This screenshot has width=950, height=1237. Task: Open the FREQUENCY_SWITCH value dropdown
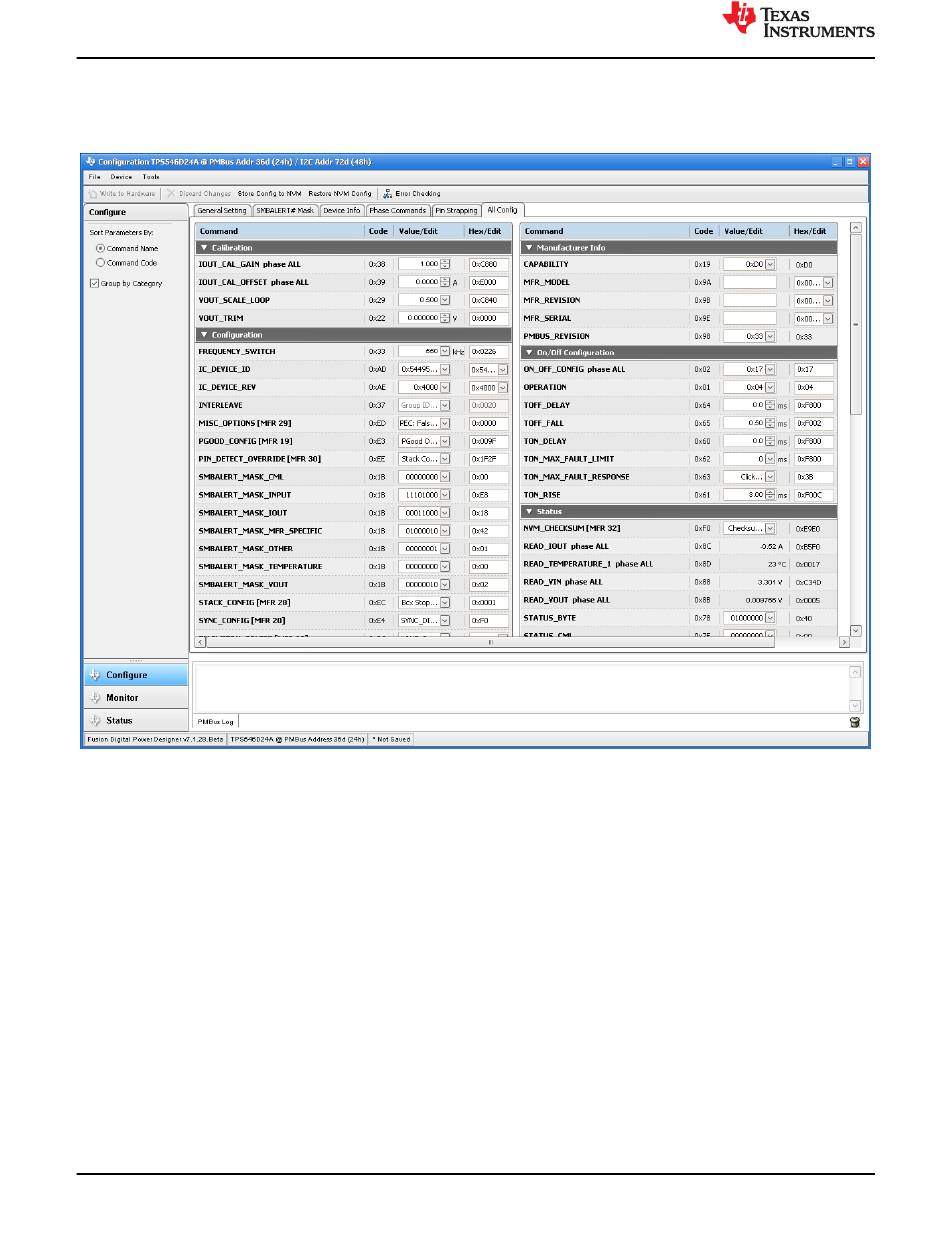click(445, 352)
